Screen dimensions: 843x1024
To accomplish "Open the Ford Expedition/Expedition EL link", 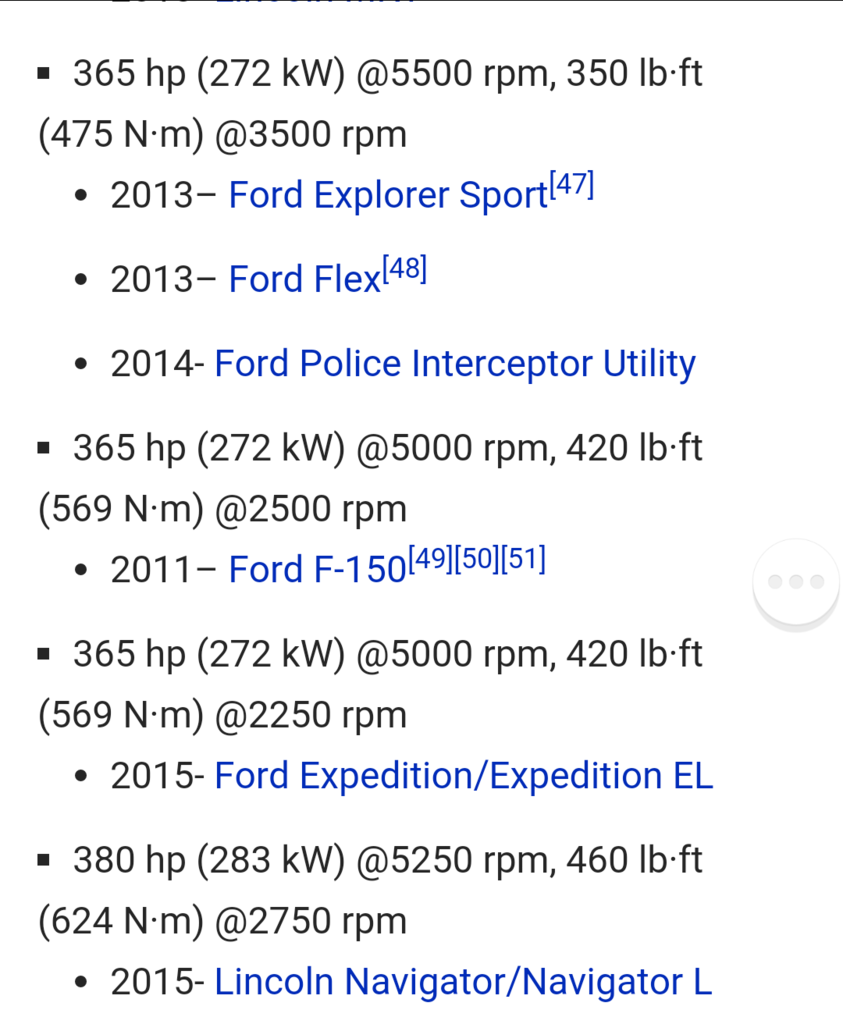I will point(464,776).
